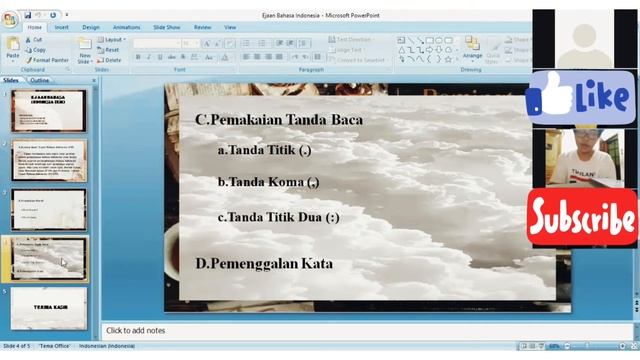This screenshot has height=360, width=640.
Task: Open the Customize Quick Access Toolbar arrow
Action: pos(67,15)
